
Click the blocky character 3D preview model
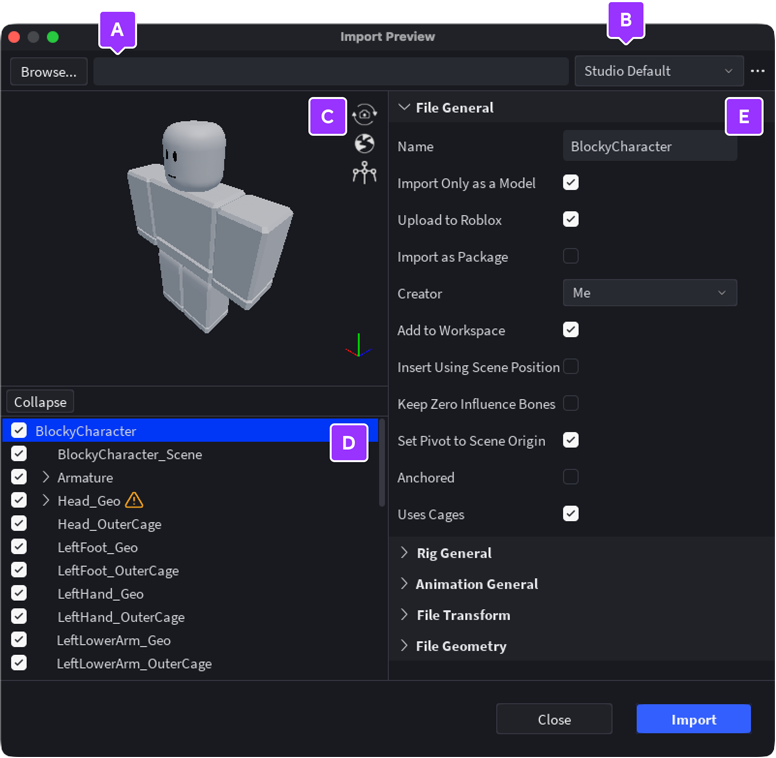click(x=208, y=225)
